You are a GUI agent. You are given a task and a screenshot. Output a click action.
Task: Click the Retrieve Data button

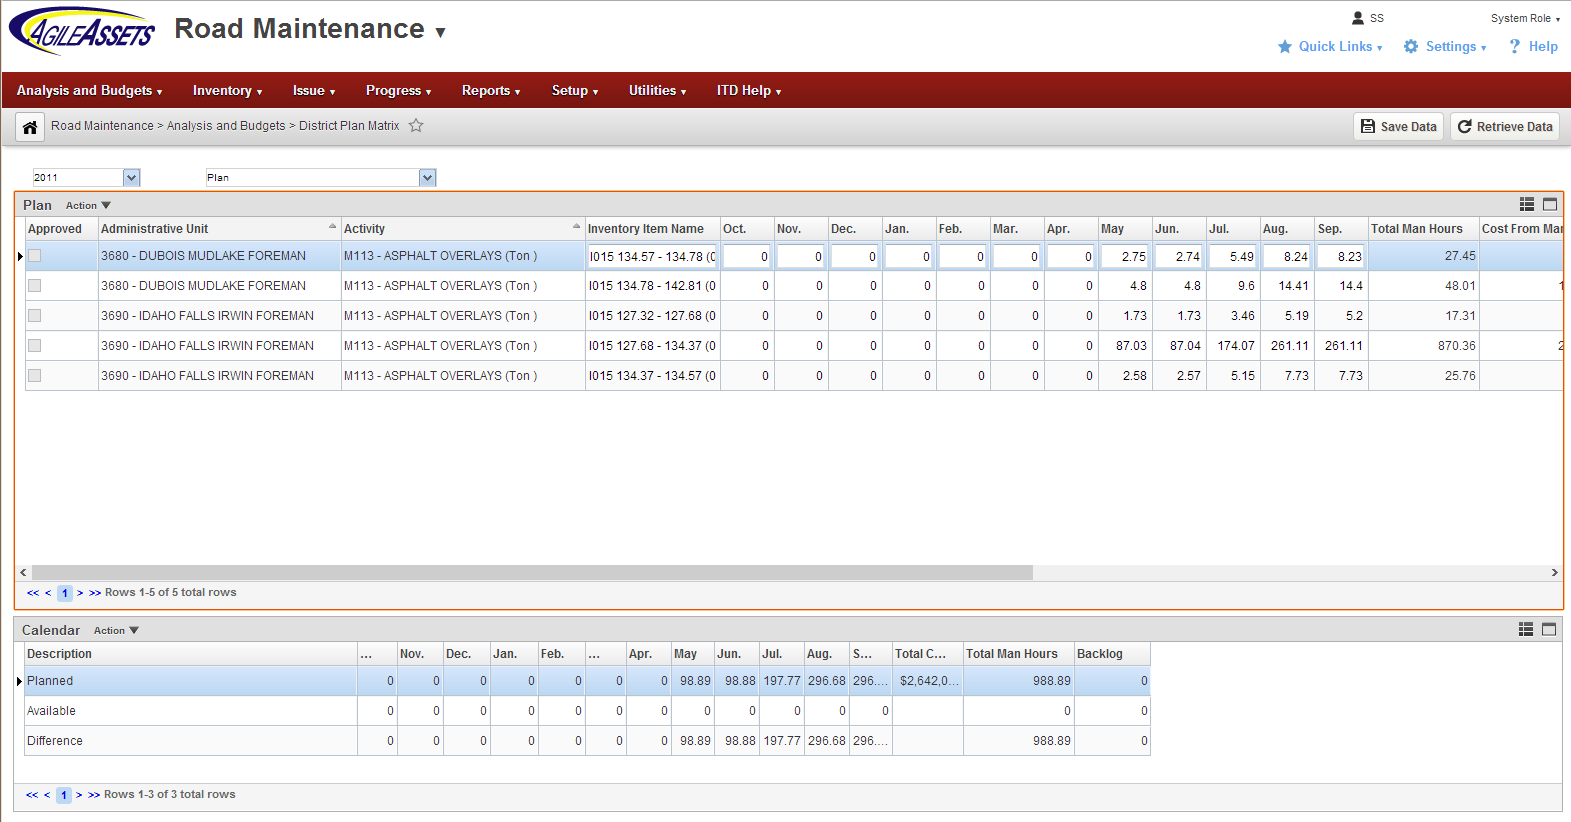coord(1505,127)
